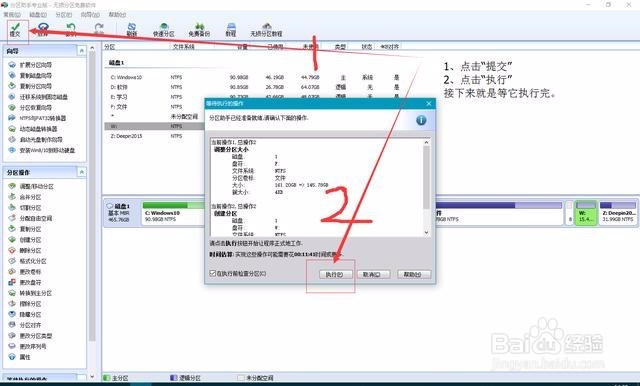Click the 提交 (Apply) green checkmark icon
640x386 pixels.
(15, 27)
